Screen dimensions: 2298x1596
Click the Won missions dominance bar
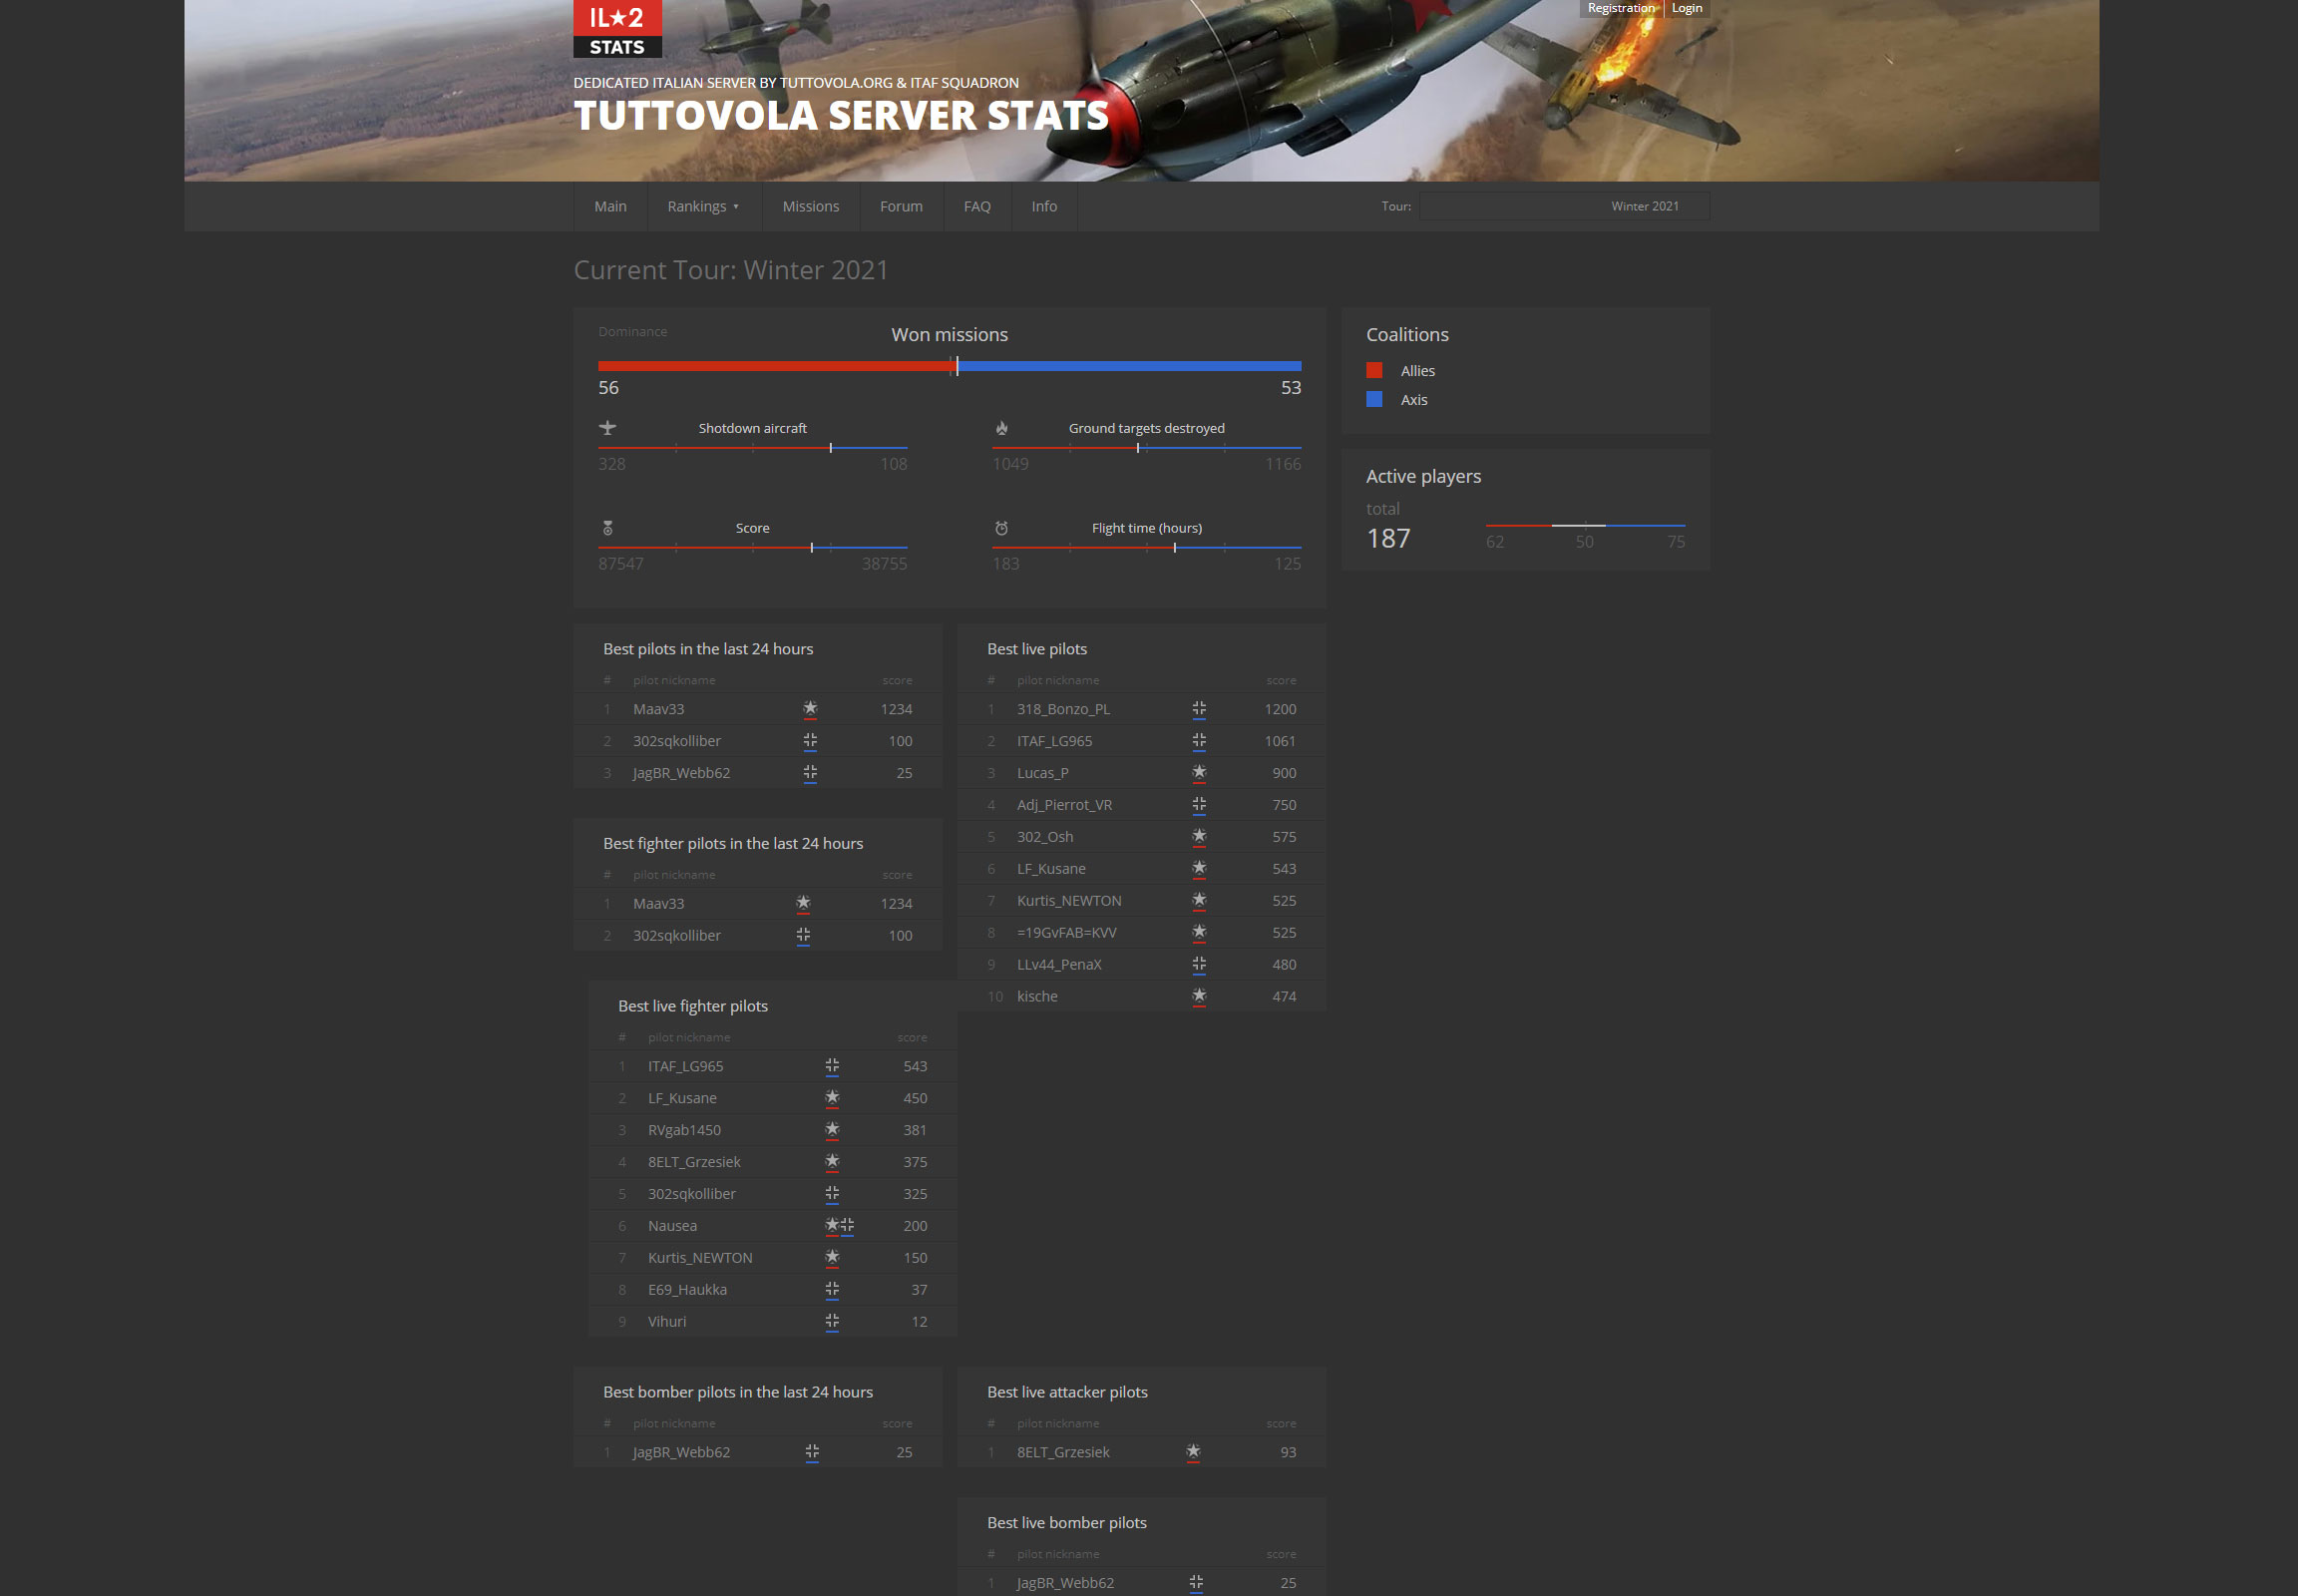[949, 366]
